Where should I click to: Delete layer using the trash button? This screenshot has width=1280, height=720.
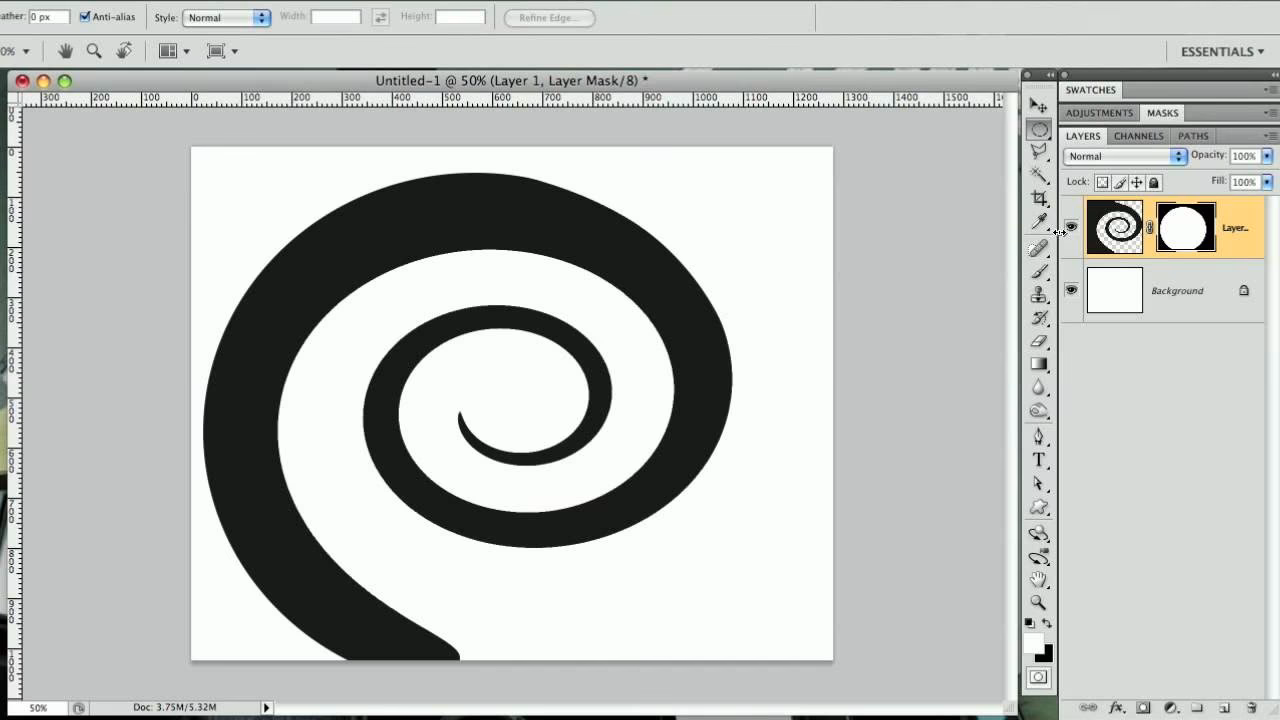[1253, 708]
